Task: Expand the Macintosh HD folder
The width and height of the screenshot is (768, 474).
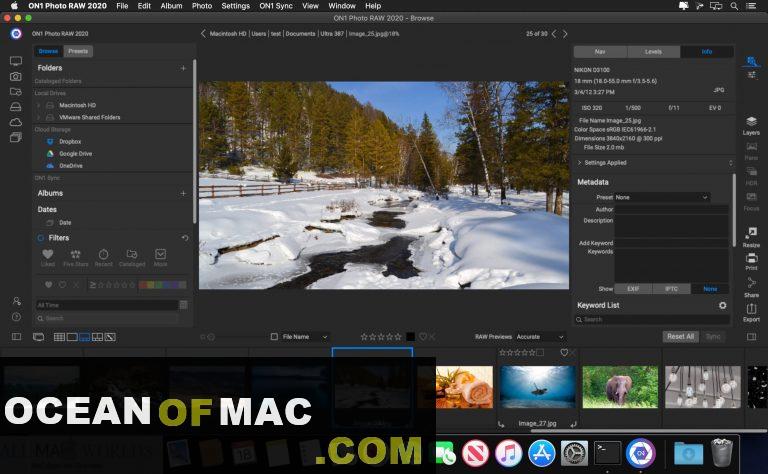Action: pos(39,105)
